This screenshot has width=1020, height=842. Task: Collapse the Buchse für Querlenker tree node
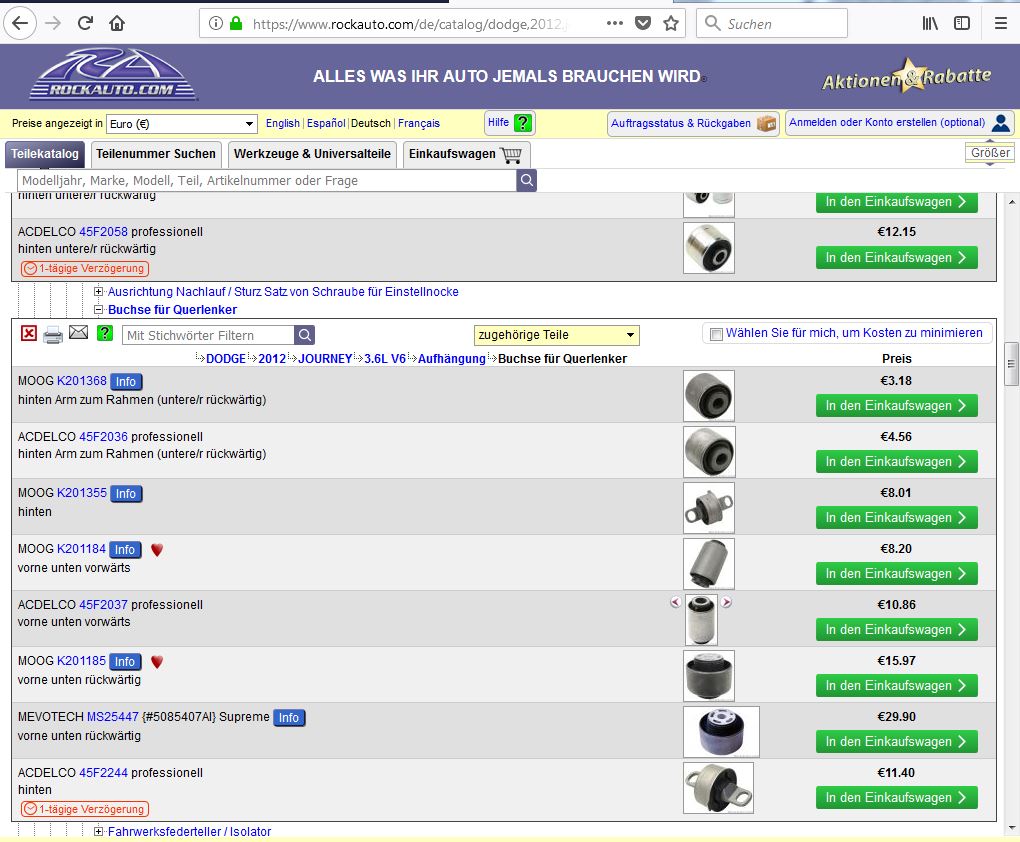point(99,310)
